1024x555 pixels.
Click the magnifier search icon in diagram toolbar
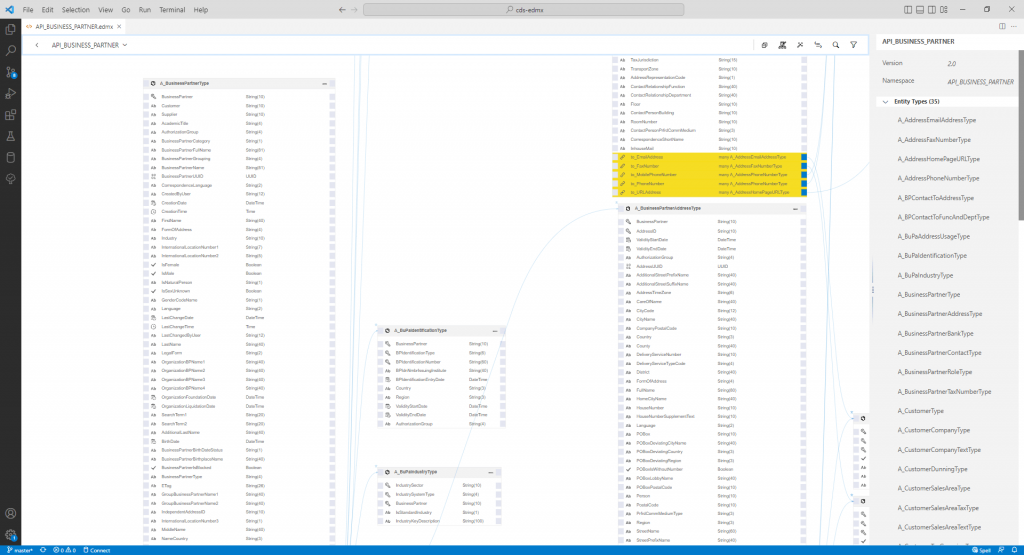tap(836, 45)
